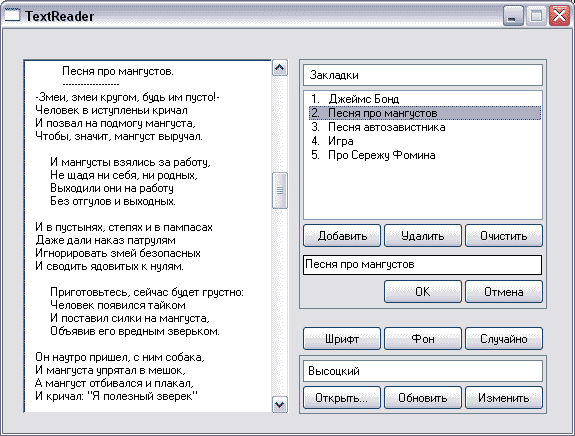575x436 pixels.
Task: Select bookmark 4. Игра
Action: (x=425, y=141)
